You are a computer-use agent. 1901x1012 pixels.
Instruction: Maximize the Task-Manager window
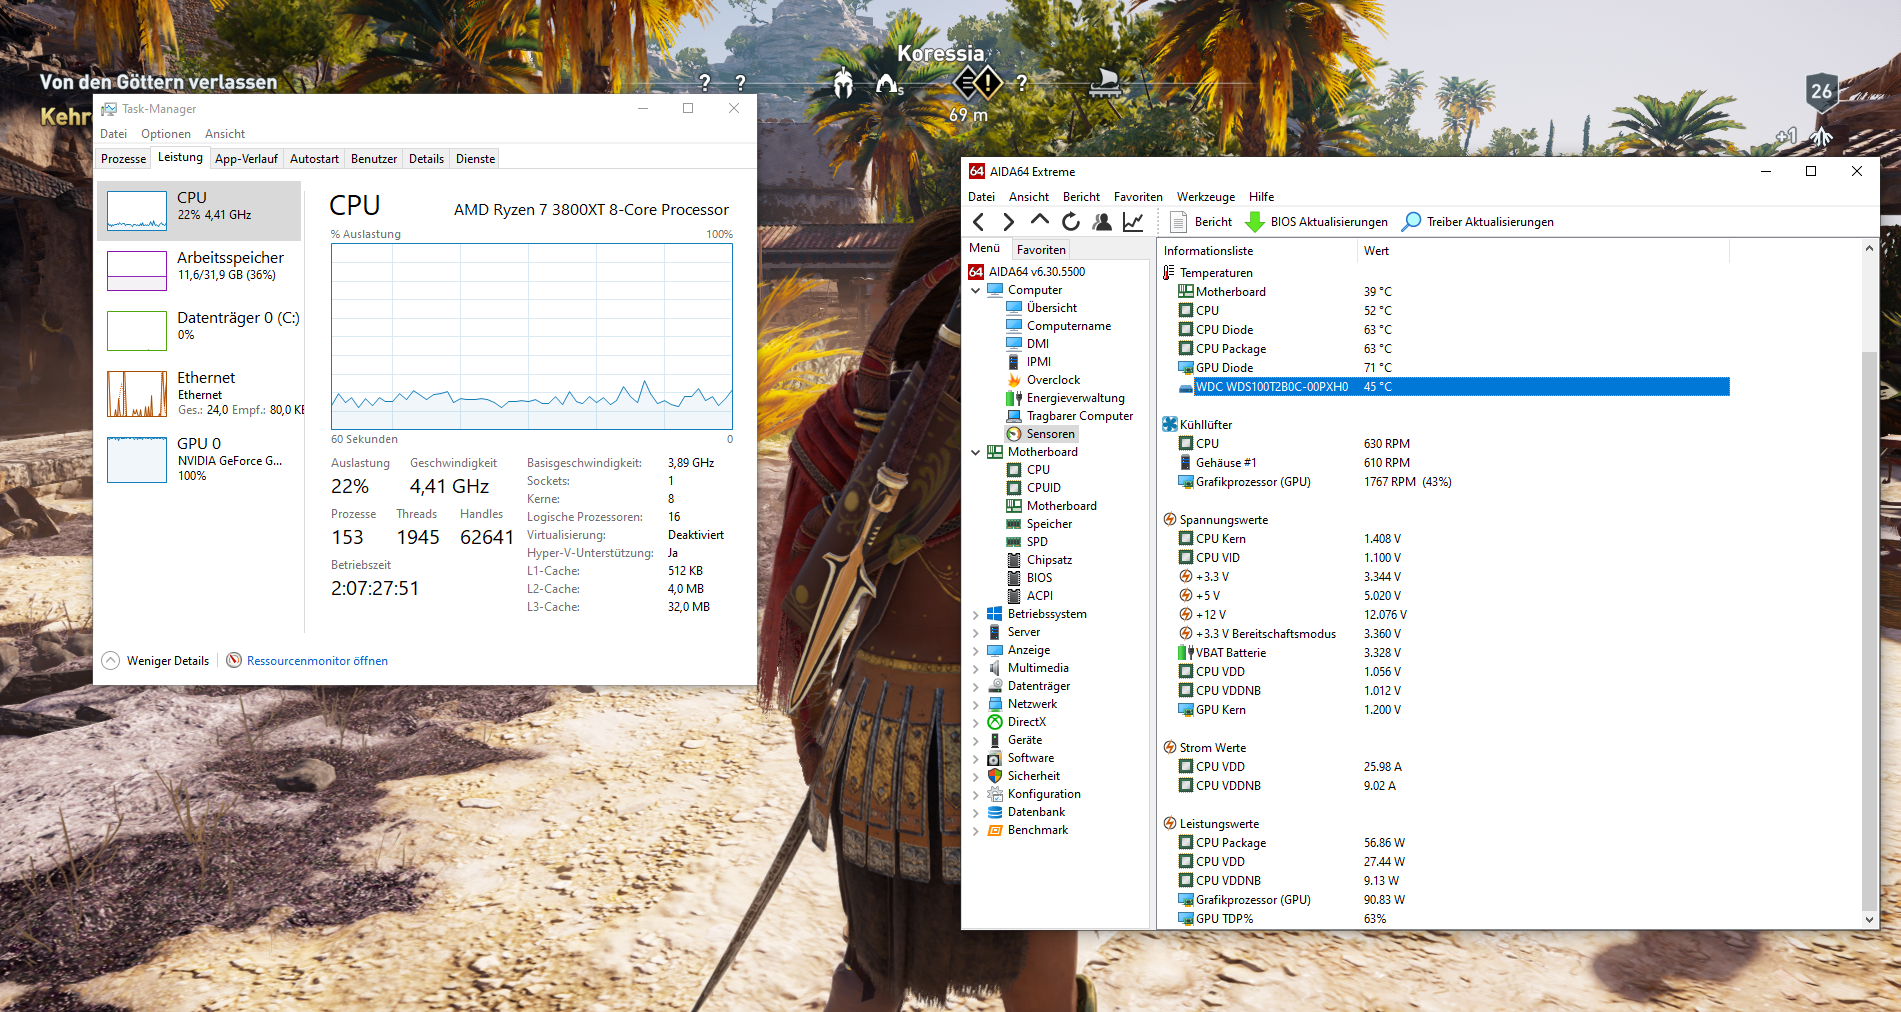tap(688, 108)
